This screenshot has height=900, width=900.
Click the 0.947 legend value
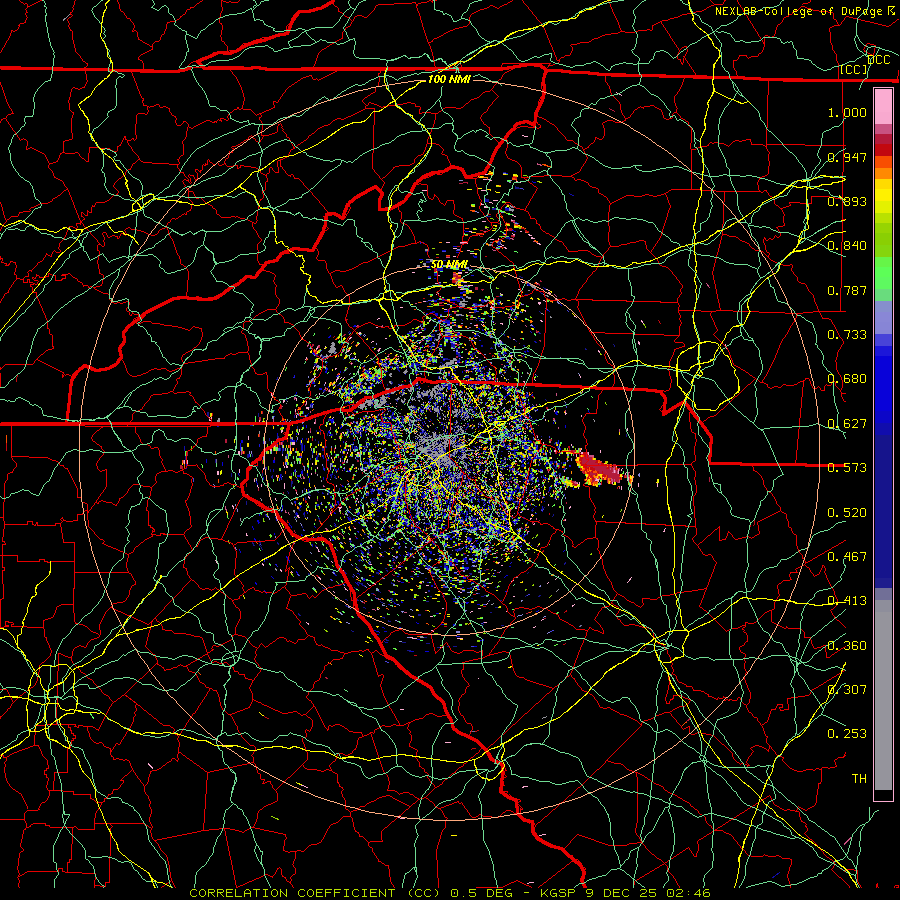pyautogui.click(x=847, y=157)
